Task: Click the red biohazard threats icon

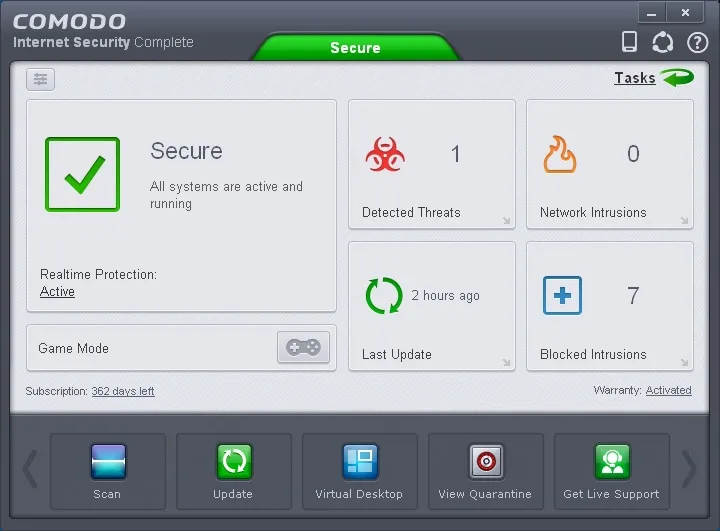Action: coord(385,154)
